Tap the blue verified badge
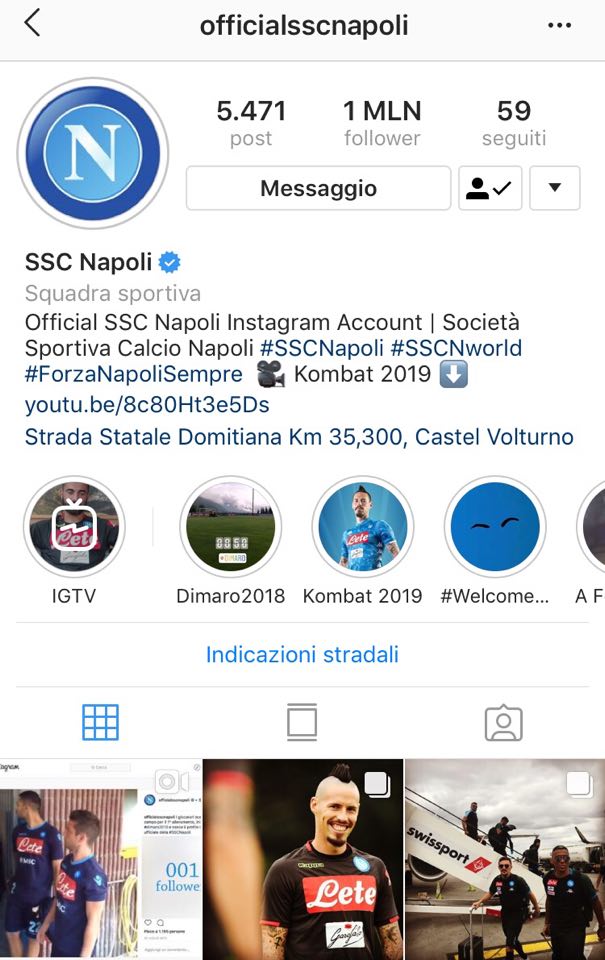This screenshot has height=960, width=605. (170, 263)
